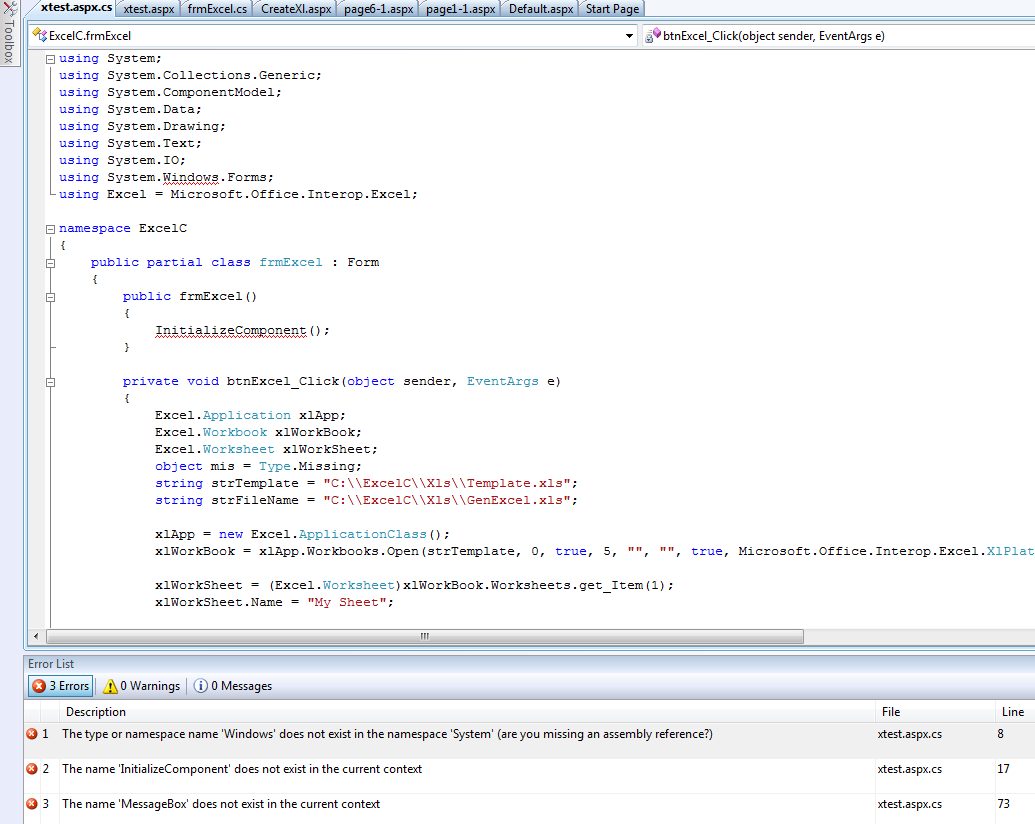
Task: Select the 'InitializeComponent' error row
Action: click(x=529, y=775)
